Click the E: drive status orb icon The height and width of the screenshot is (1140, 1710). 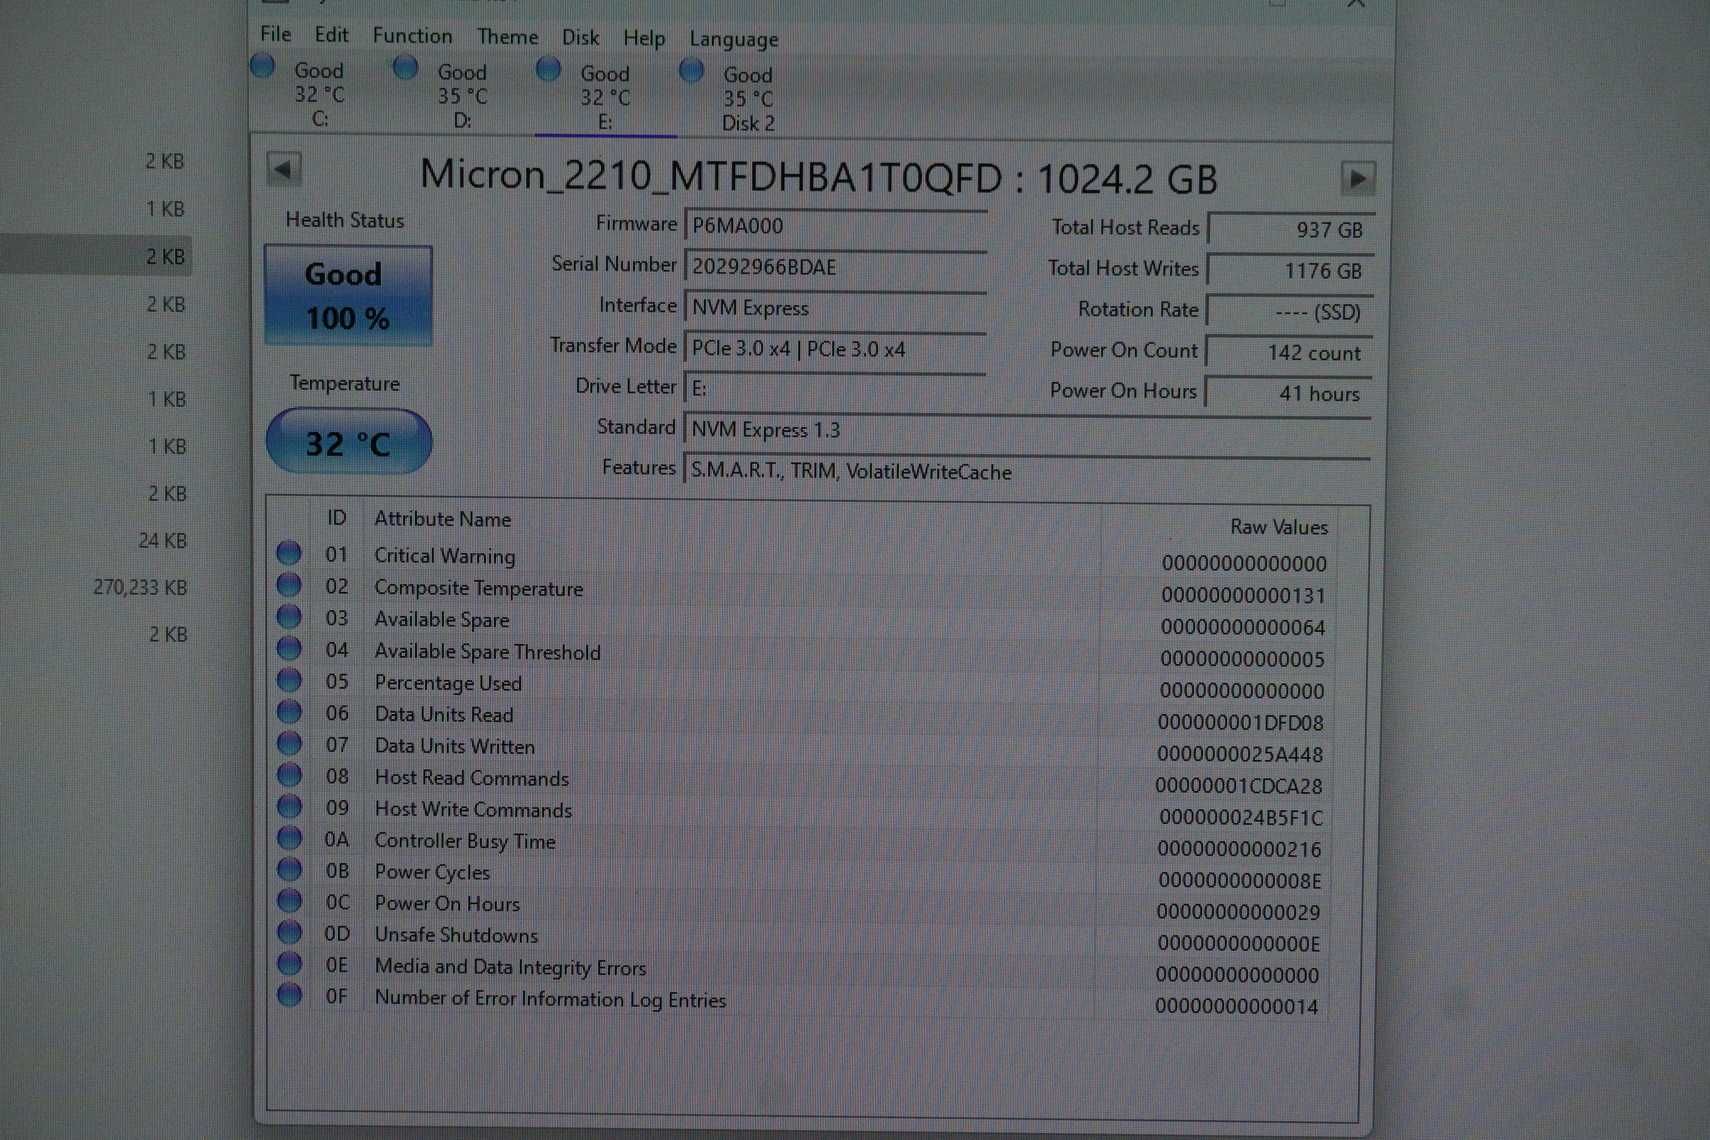(548, 69)
